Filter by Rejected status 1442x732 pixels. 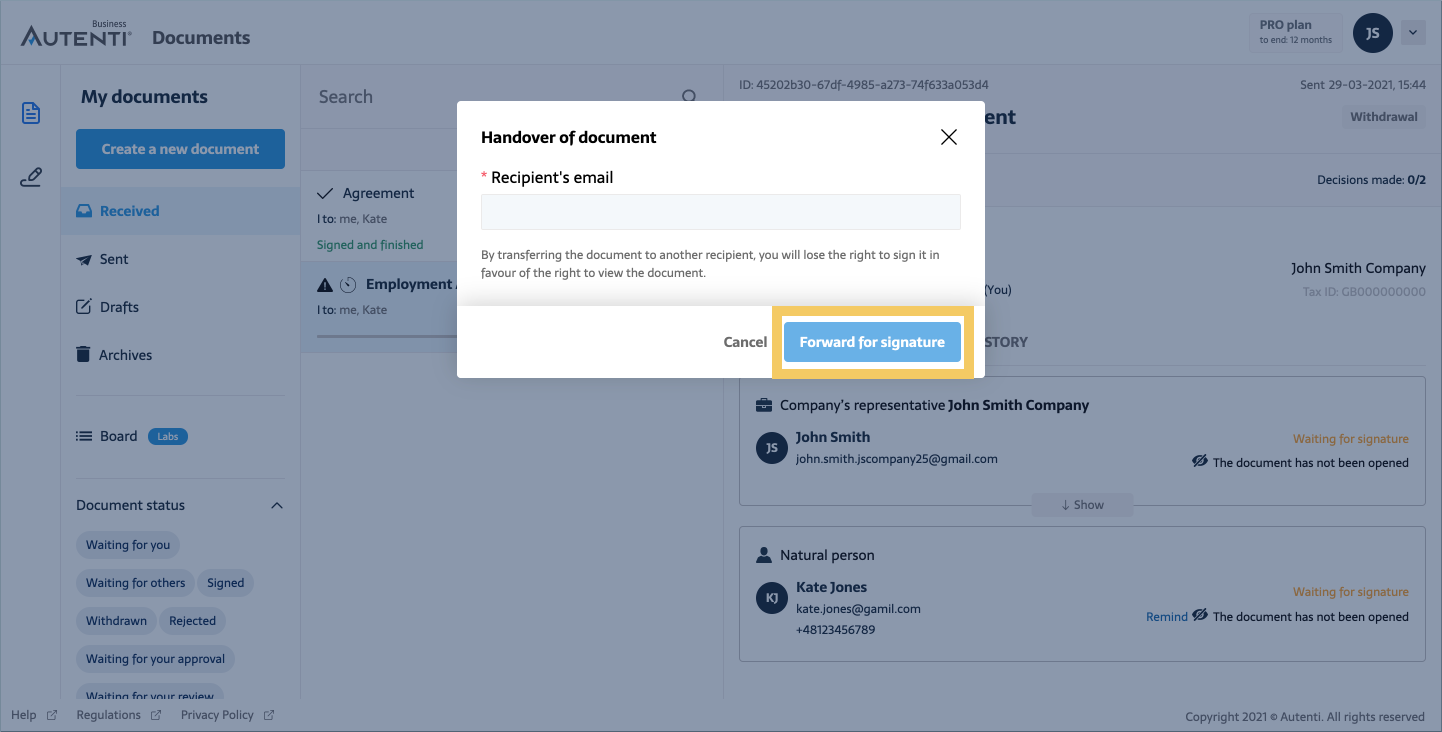click(192, 621)
